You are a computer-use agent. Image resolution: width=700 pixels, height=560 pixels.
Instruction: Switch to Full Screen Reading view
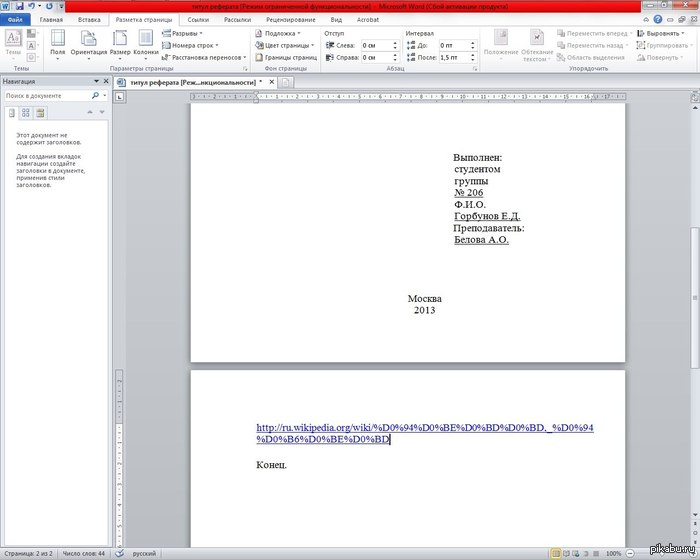coord(567,554)
